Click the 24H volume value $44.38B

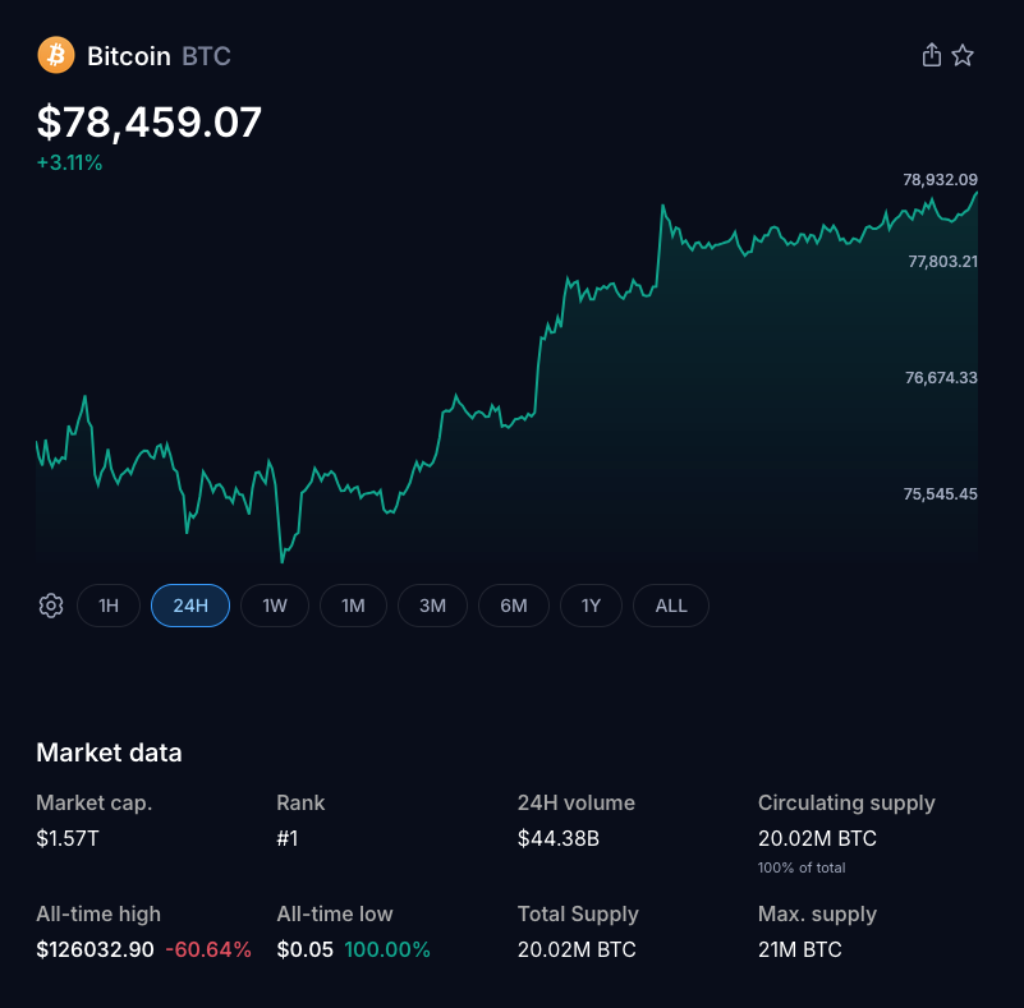(558, 839)
